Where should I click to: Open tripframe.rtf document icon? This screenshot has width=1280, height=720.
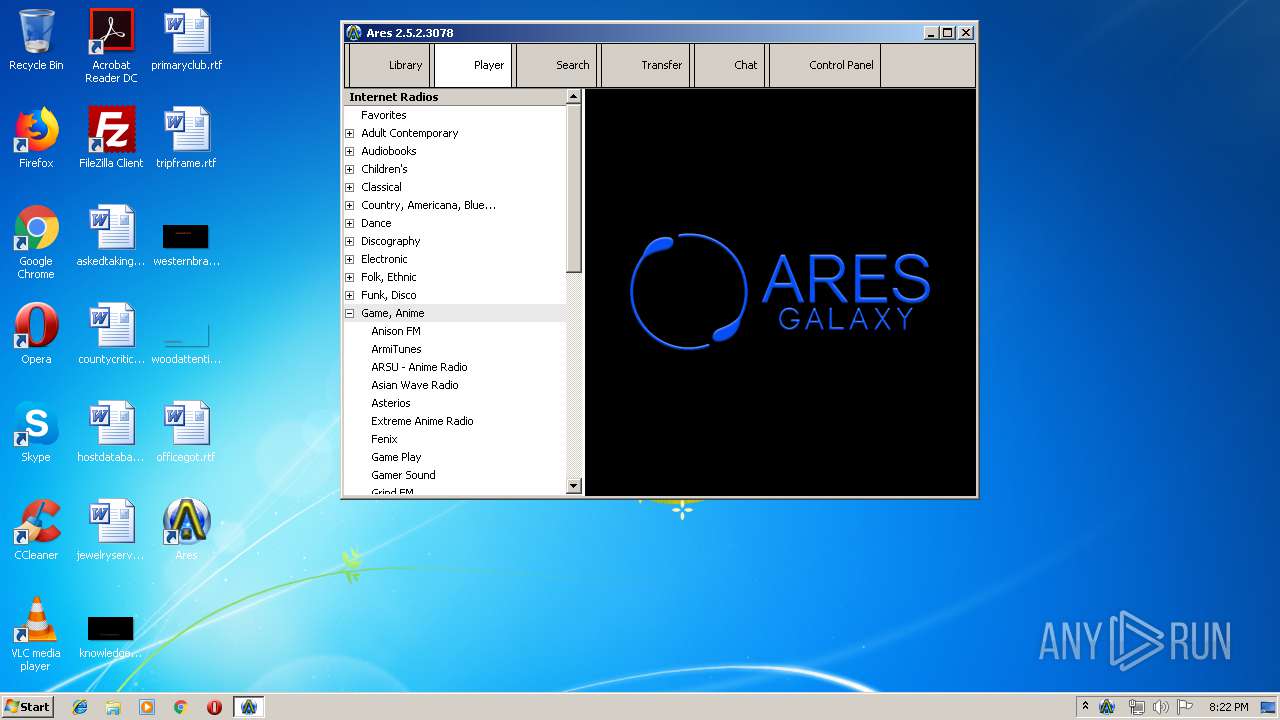187,138
